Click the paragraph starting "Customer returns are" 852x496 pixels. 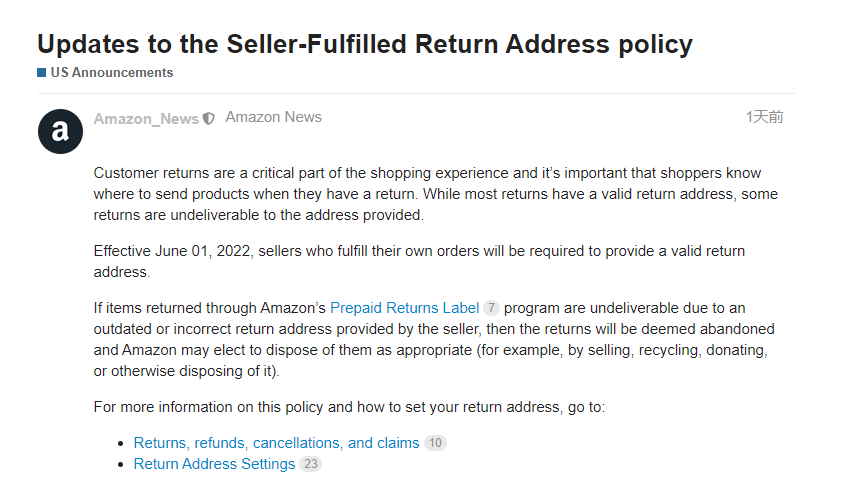click(435, 193)
